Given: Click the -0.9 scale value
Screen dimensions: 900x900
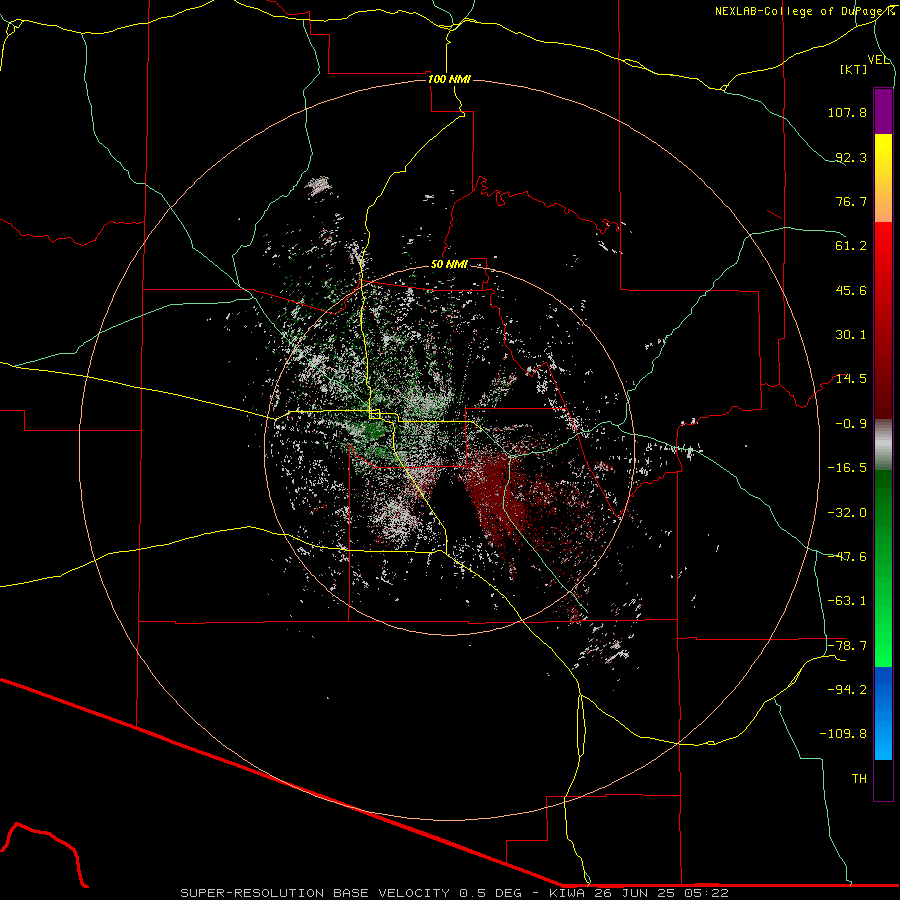Looking at the screenshot, I should [x=851, y=424].
